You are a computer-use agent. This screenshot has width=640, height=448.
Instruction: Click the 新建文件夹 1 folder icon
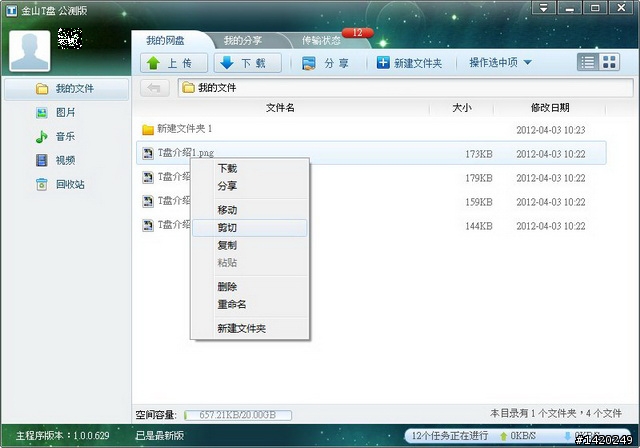click(x=148, y=130)
